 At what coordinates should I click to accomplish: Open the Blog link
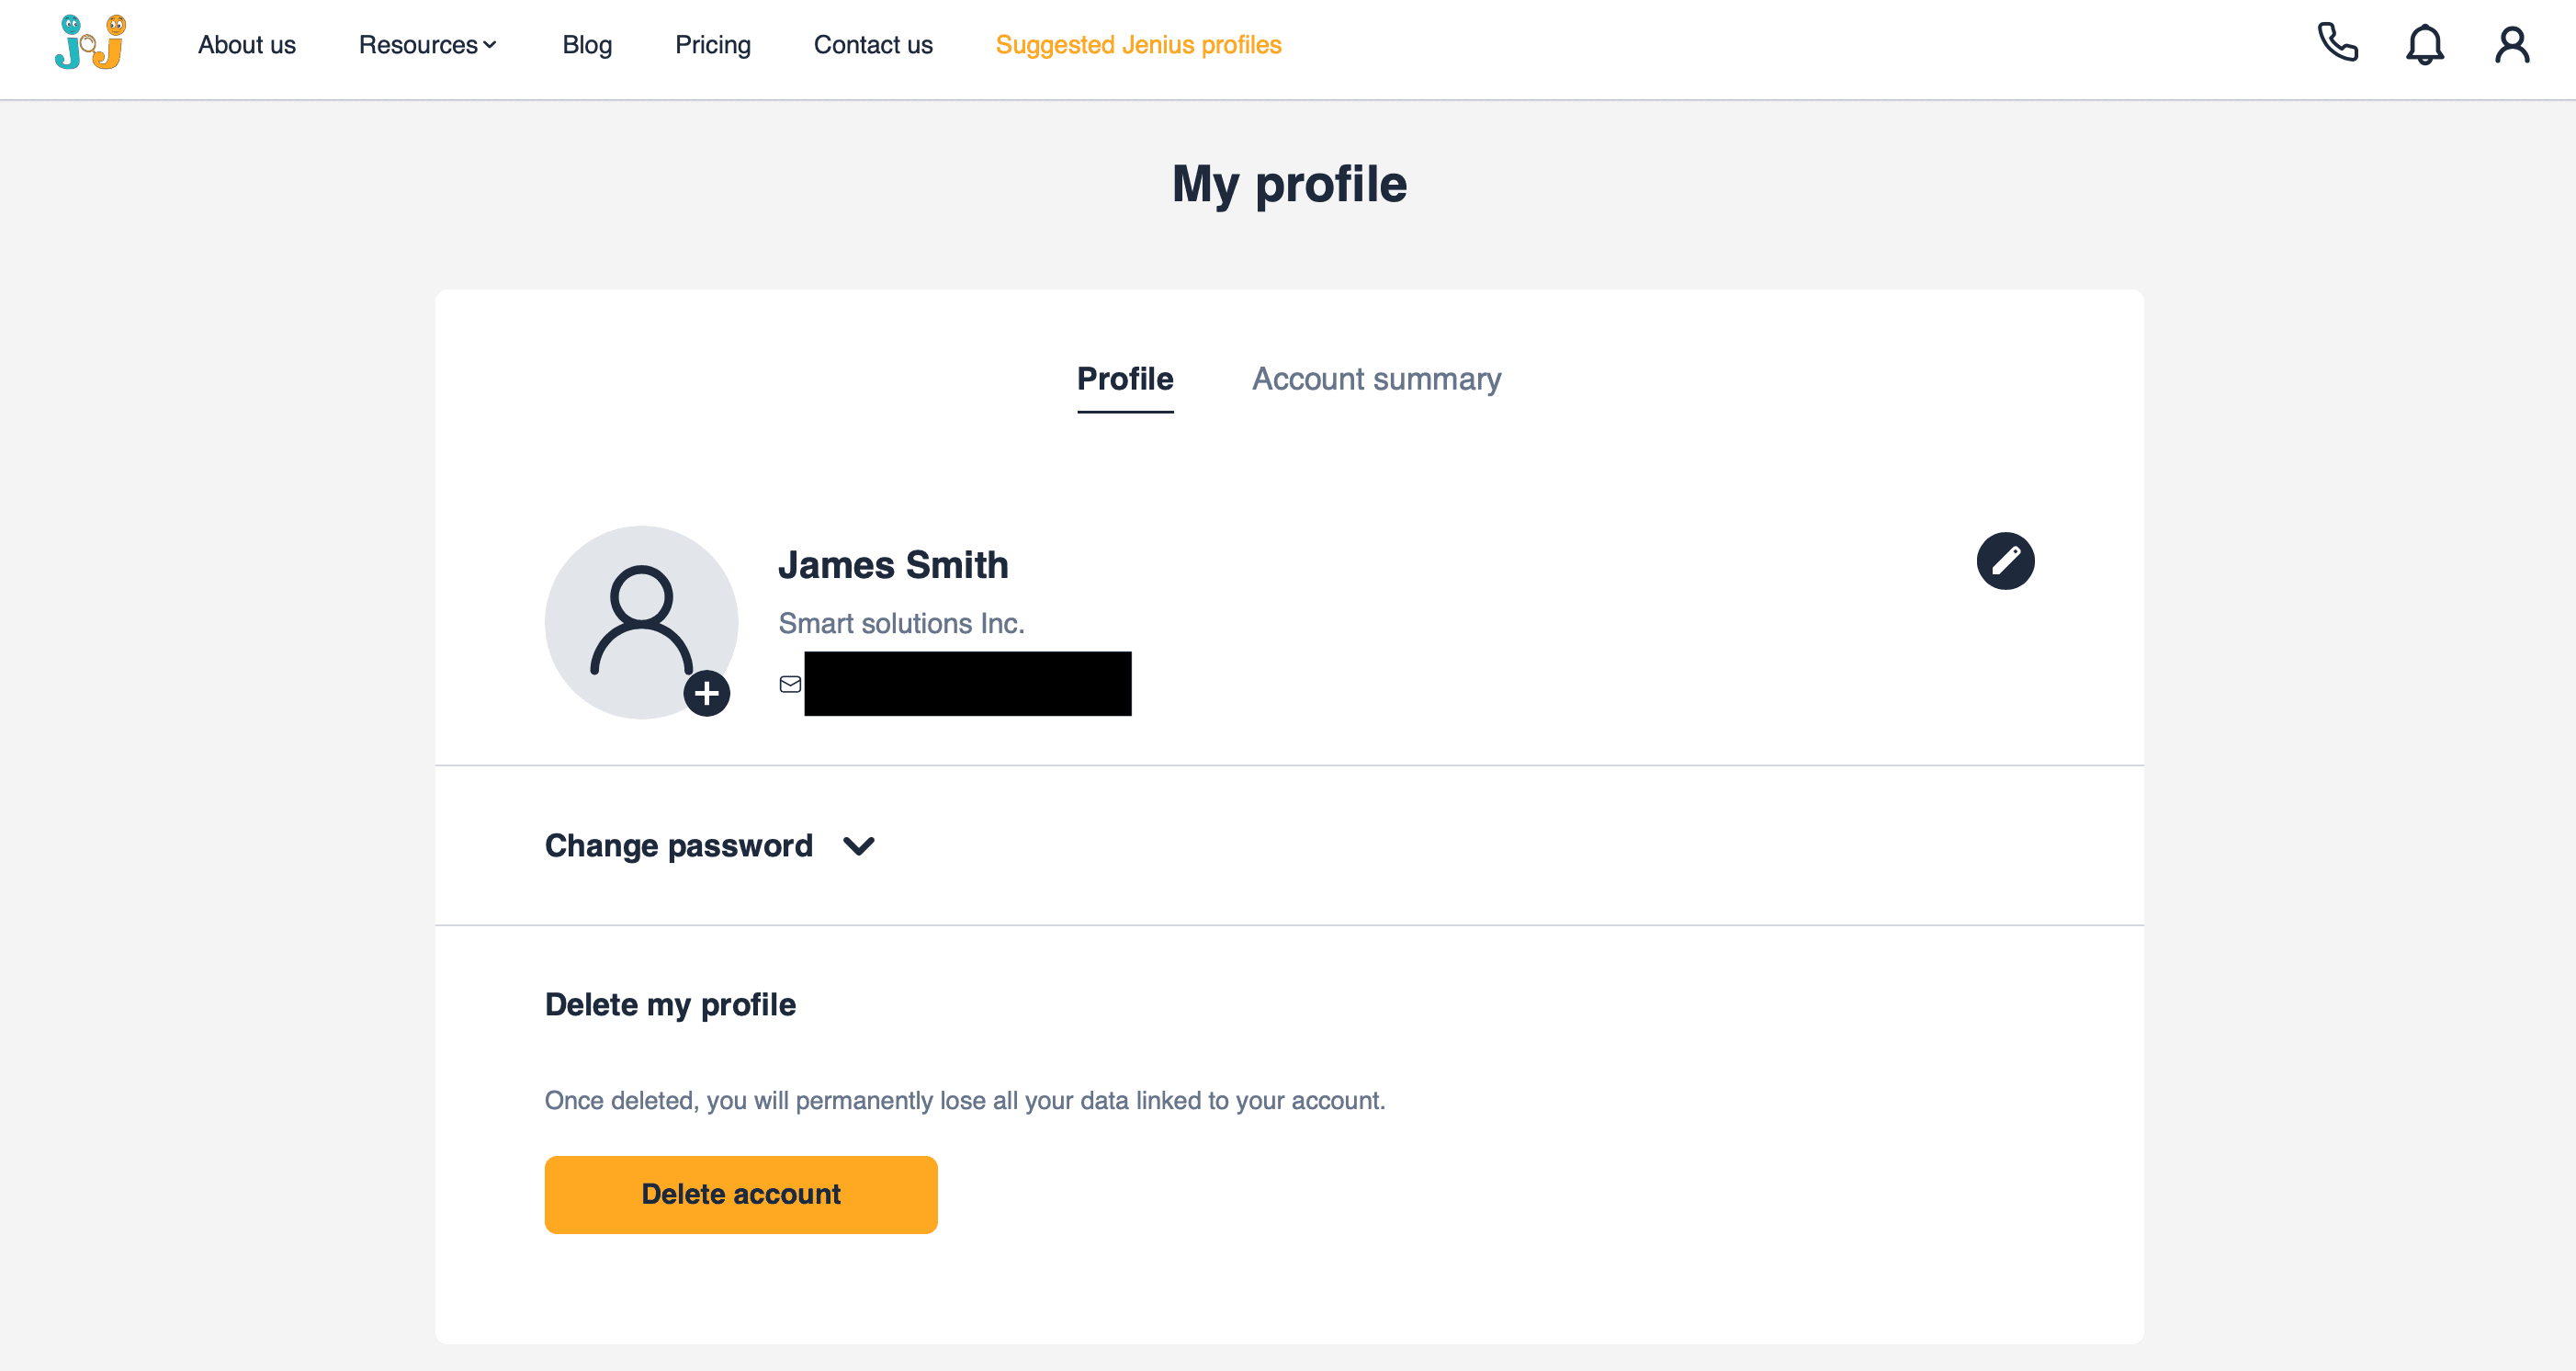[x=587, y=45]
